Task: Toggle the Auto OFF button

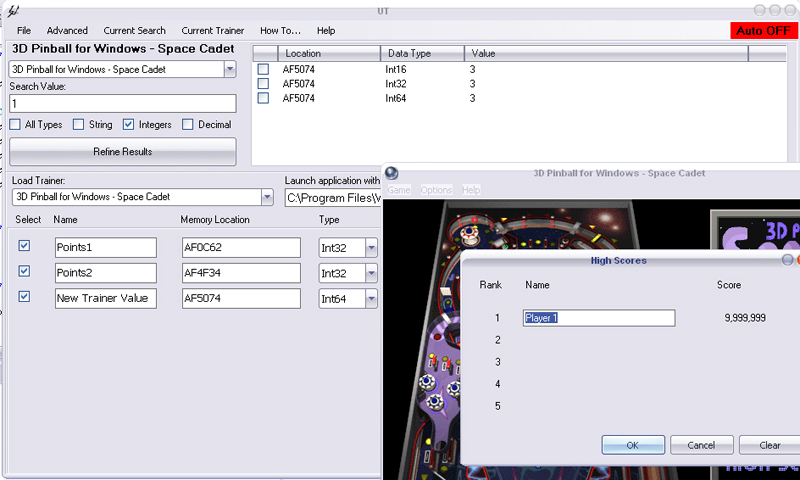Action: point(763,31)
